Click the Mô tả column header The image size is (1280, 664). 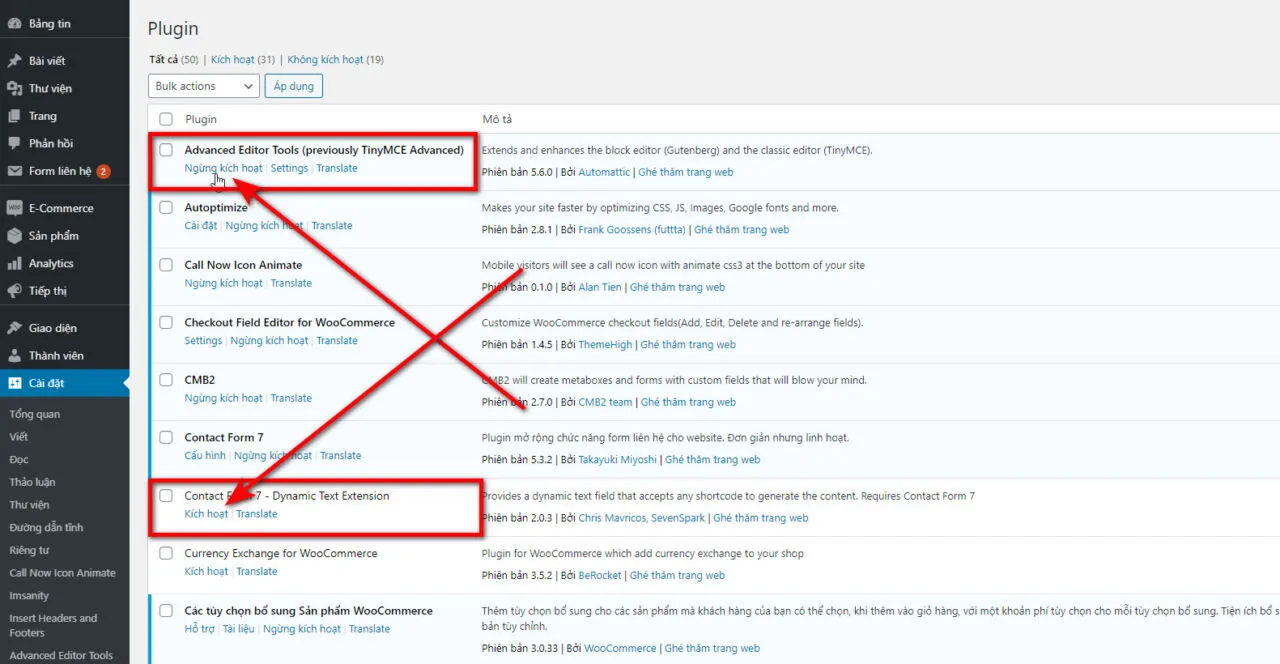click(497, 119)
